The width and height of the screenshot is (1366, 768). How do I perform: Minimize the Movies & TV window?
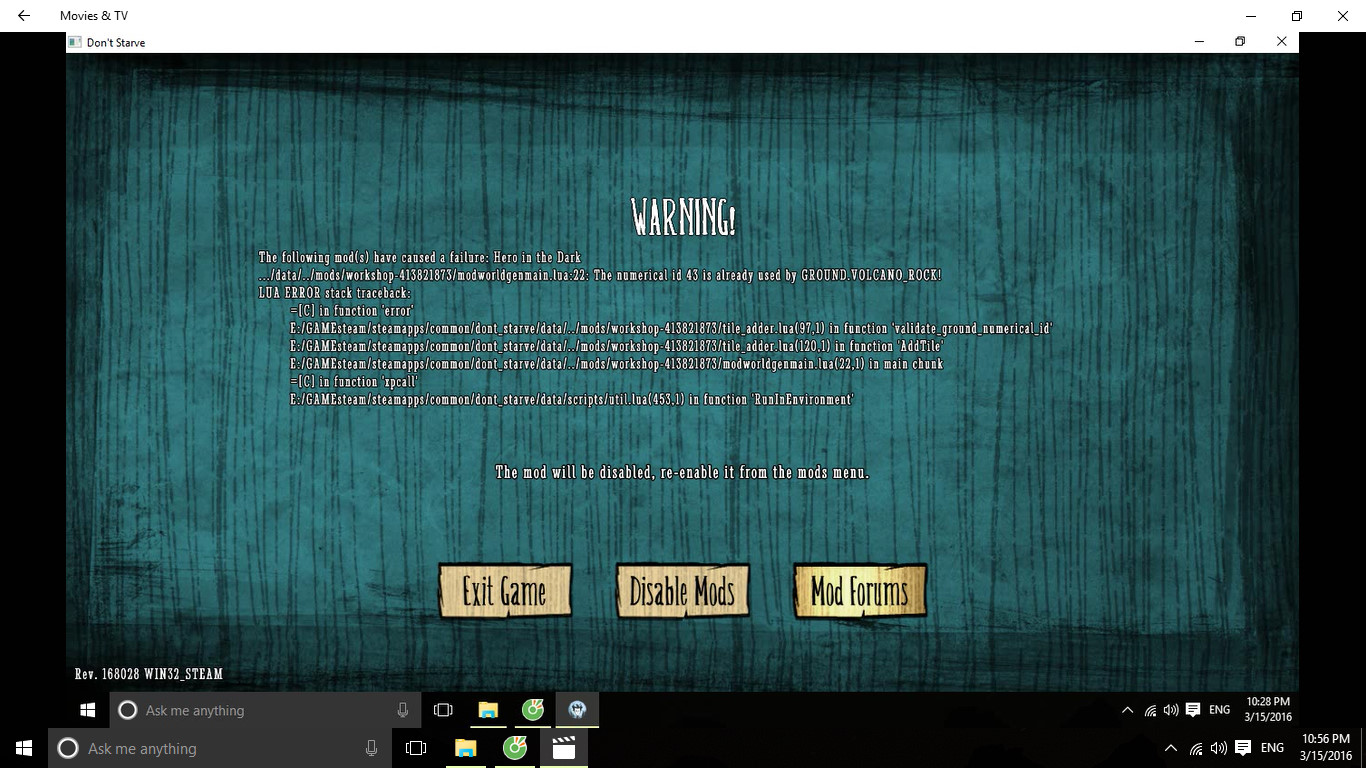coord(1250,16)
